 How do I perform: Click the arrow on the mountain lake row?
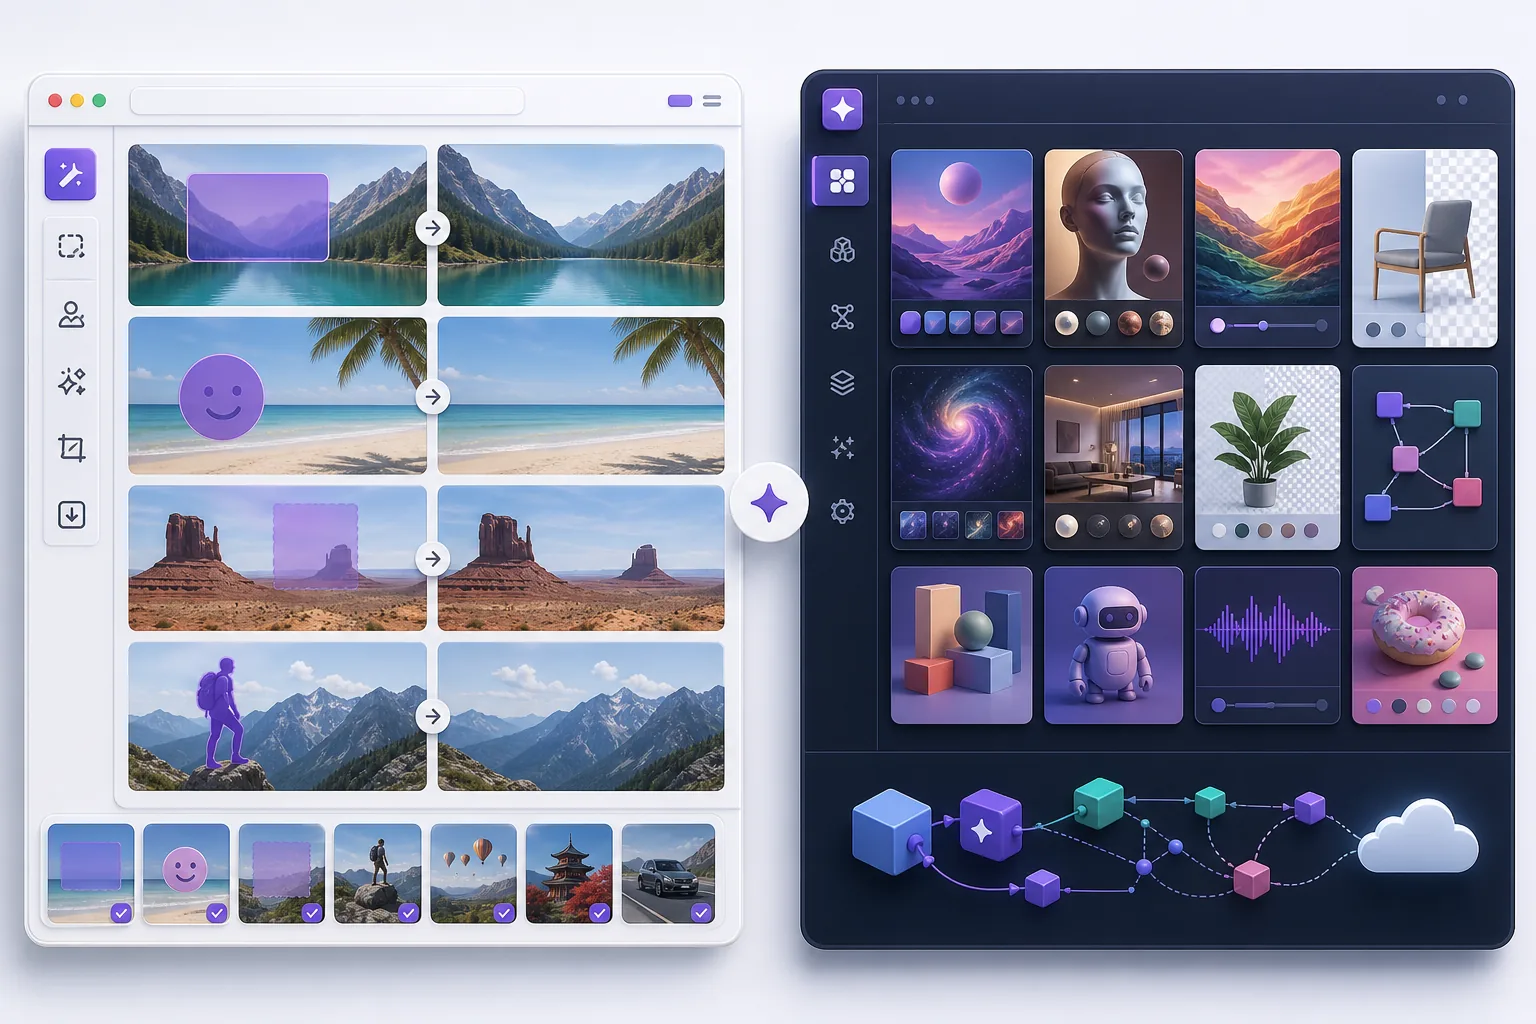(x=432, y=228)
